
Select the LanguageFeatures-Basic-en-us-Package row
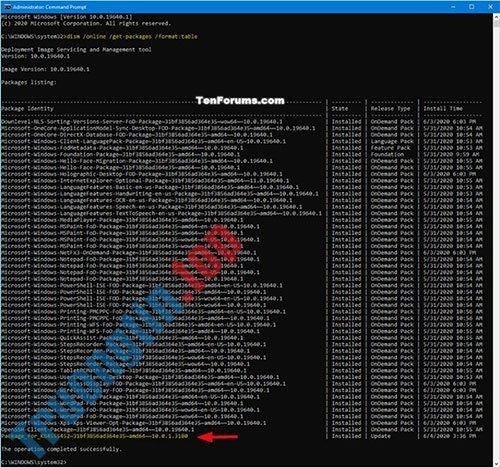(242, 187)
